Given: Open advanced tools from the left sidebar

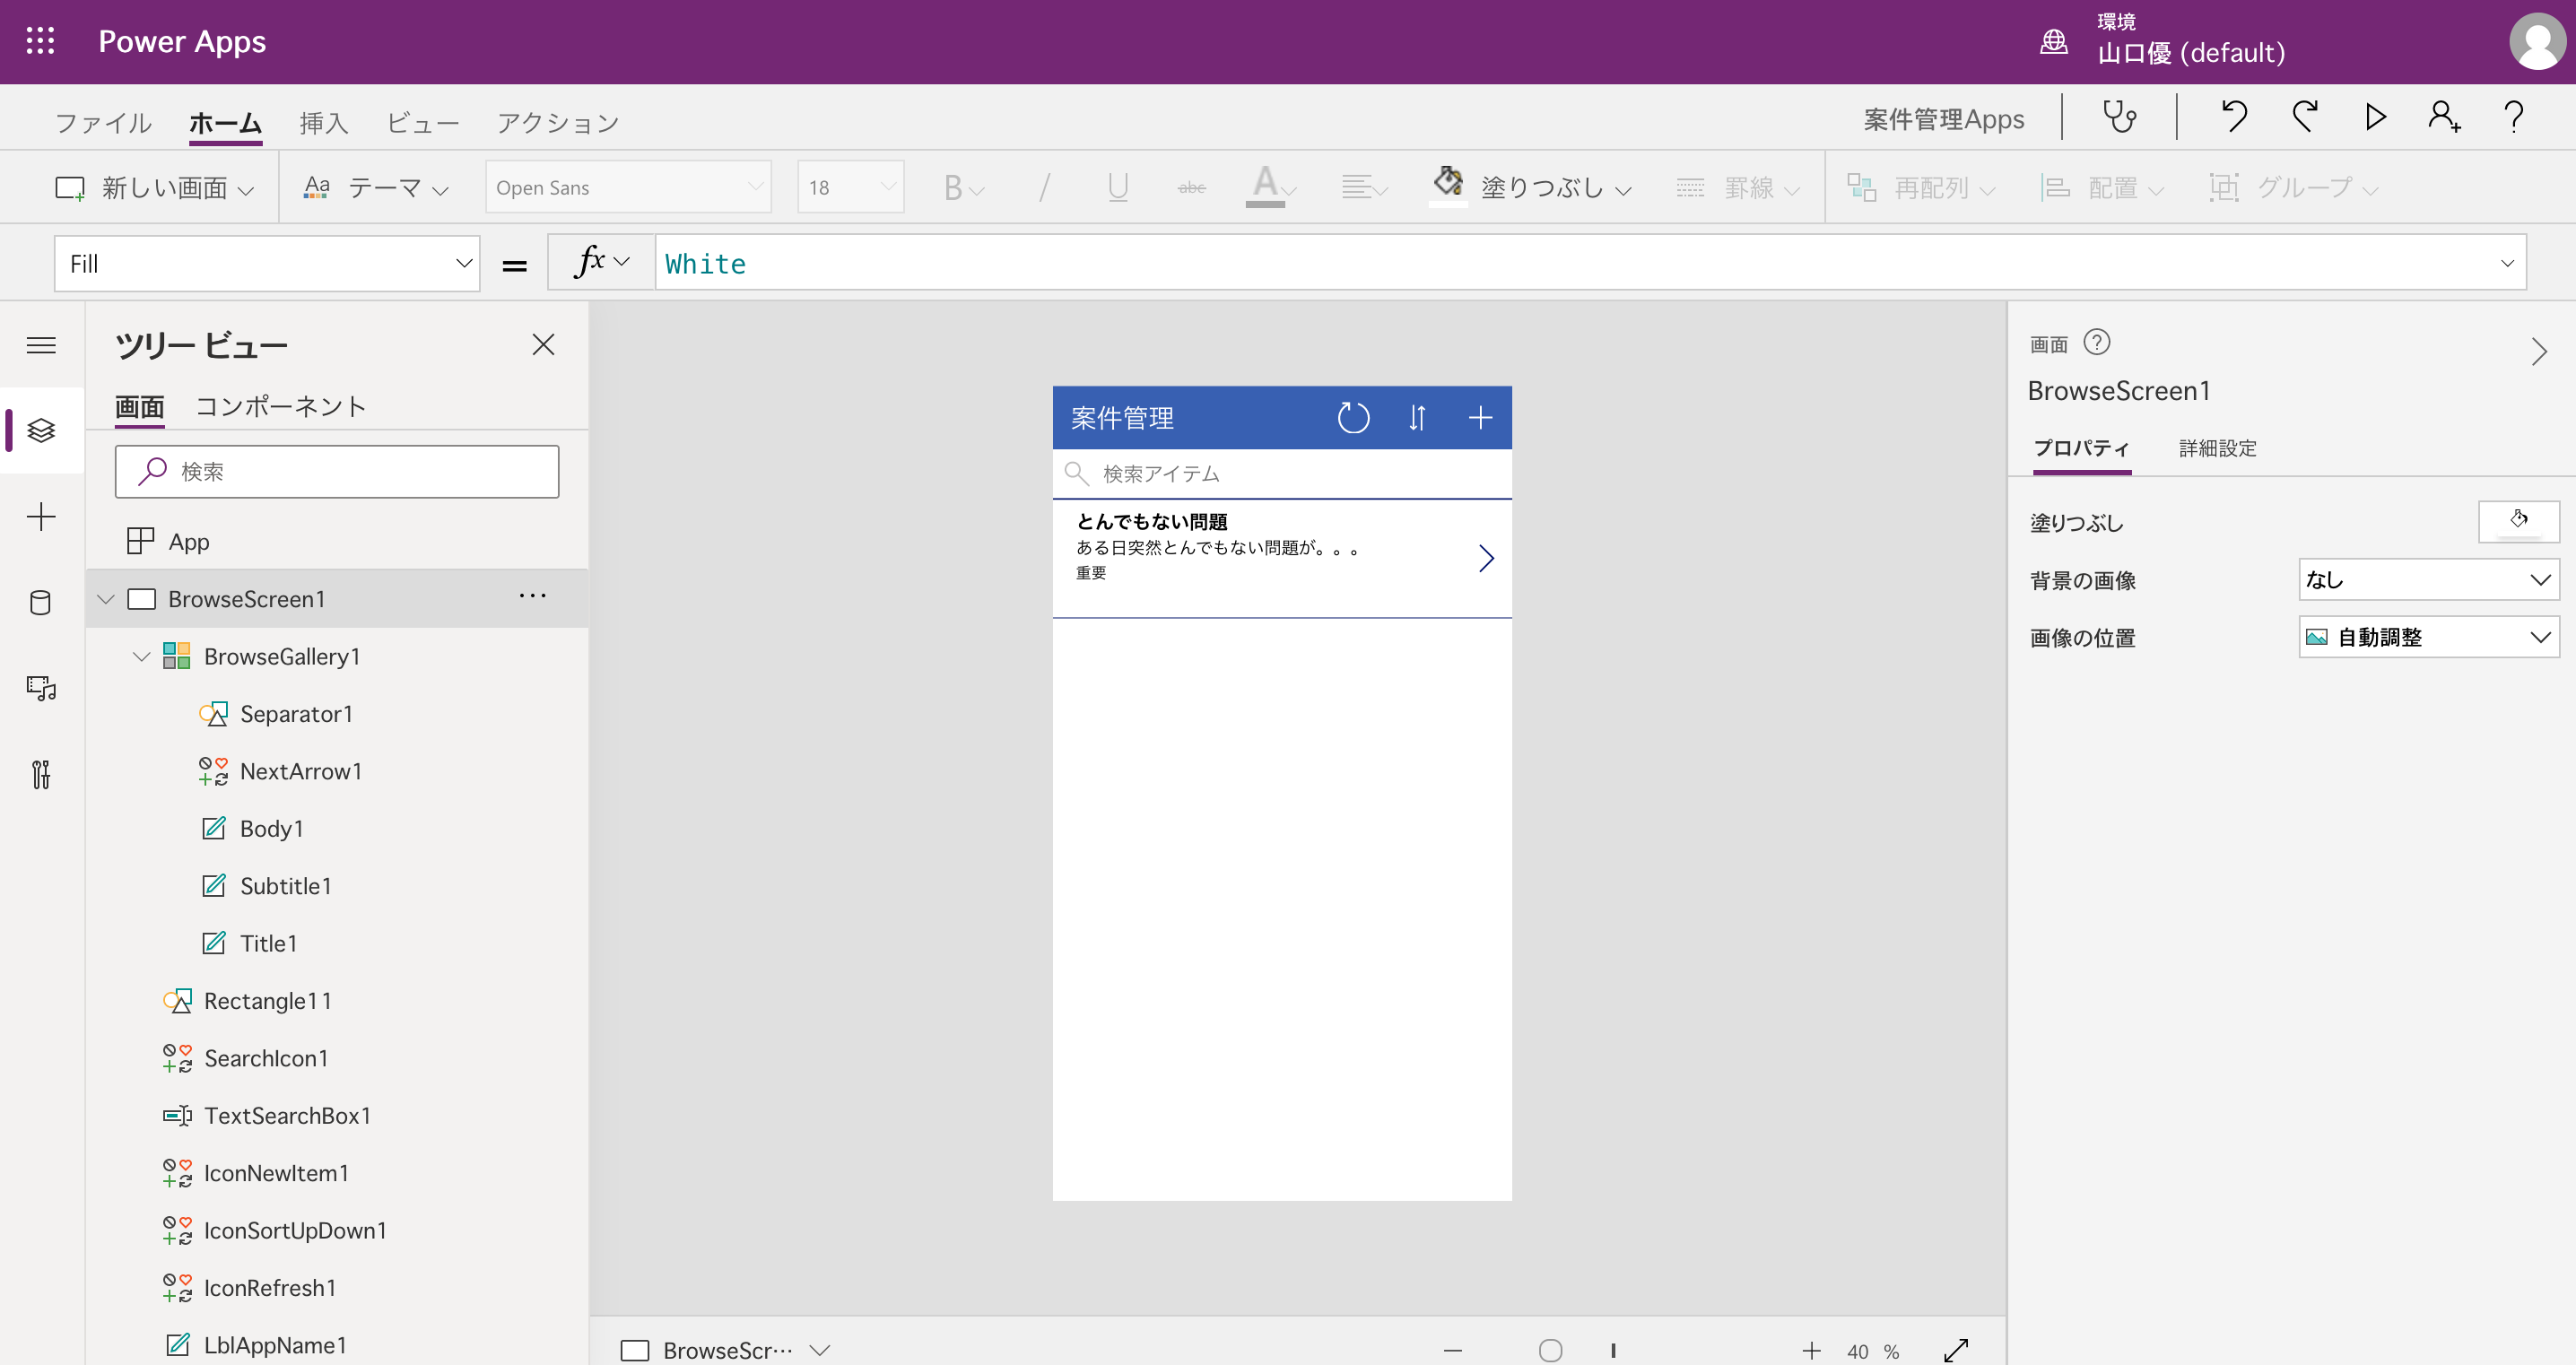Looking at the screenshot, I should pos(41,774).
